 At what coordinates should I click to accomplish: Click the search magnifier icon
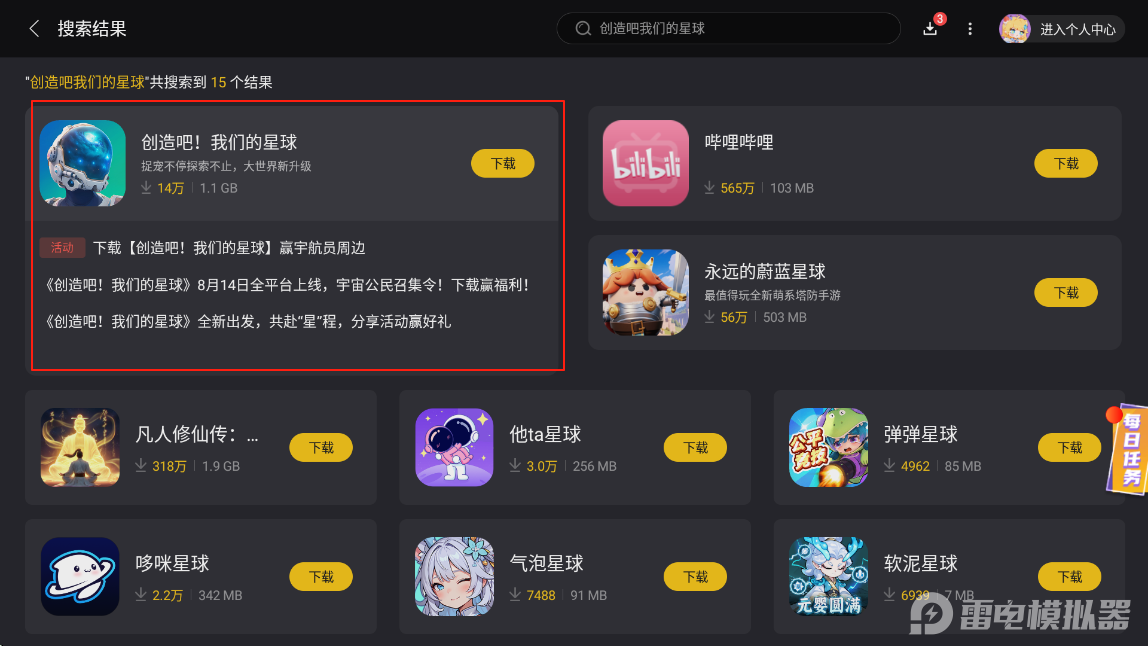click(583, 29)
